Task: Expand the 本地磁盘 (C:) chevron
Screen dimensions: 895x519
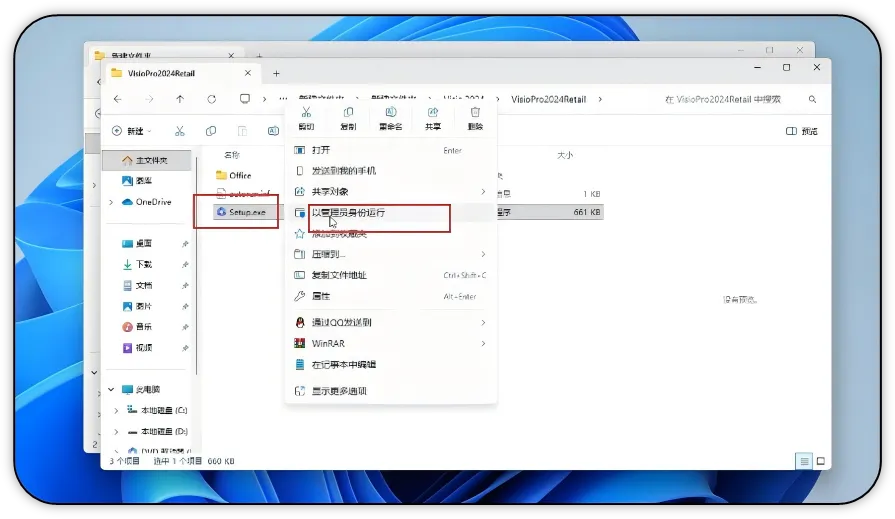Action: pos(116,411)
